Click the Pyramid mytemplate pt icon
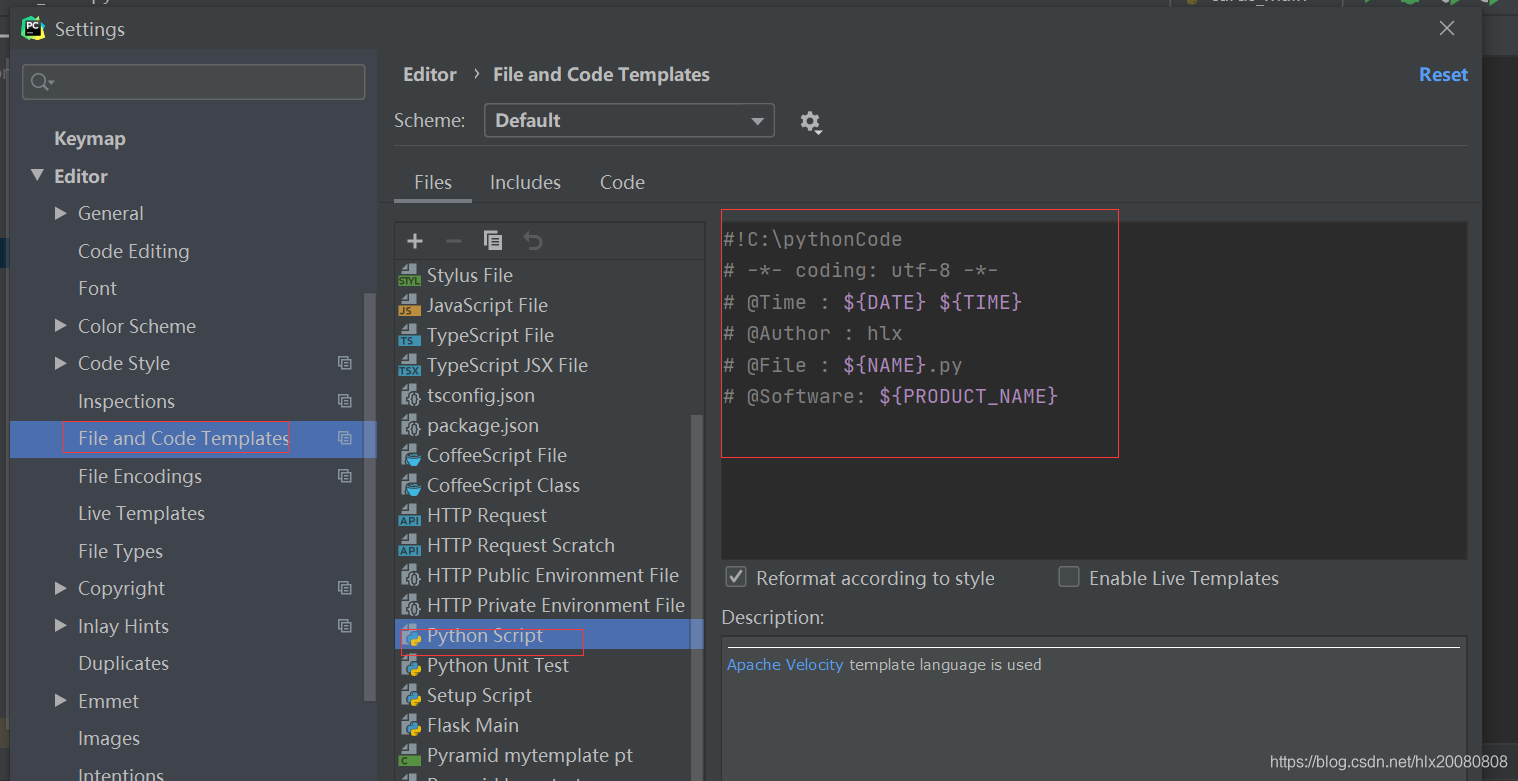The image size is (1518, 781). (410, 755)
